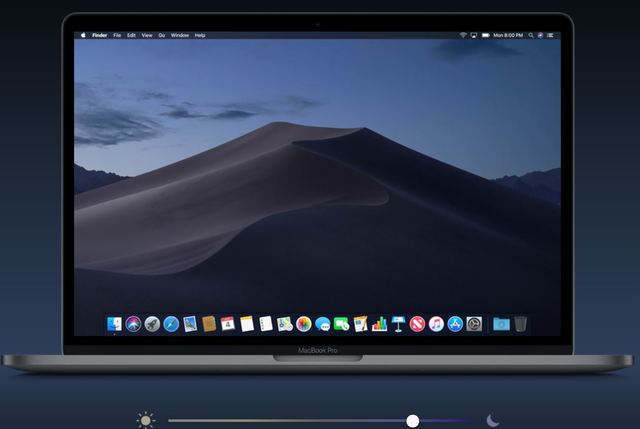Click the AirPlay display icon in menu bar

[x=474, y=35]
